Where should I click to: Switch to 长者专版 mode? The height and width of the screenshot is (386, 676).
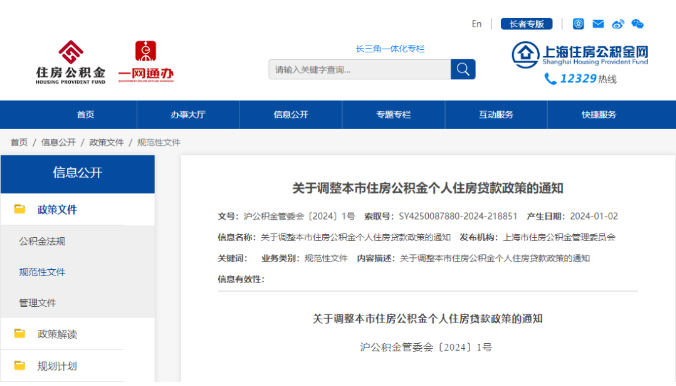(526, 24)
